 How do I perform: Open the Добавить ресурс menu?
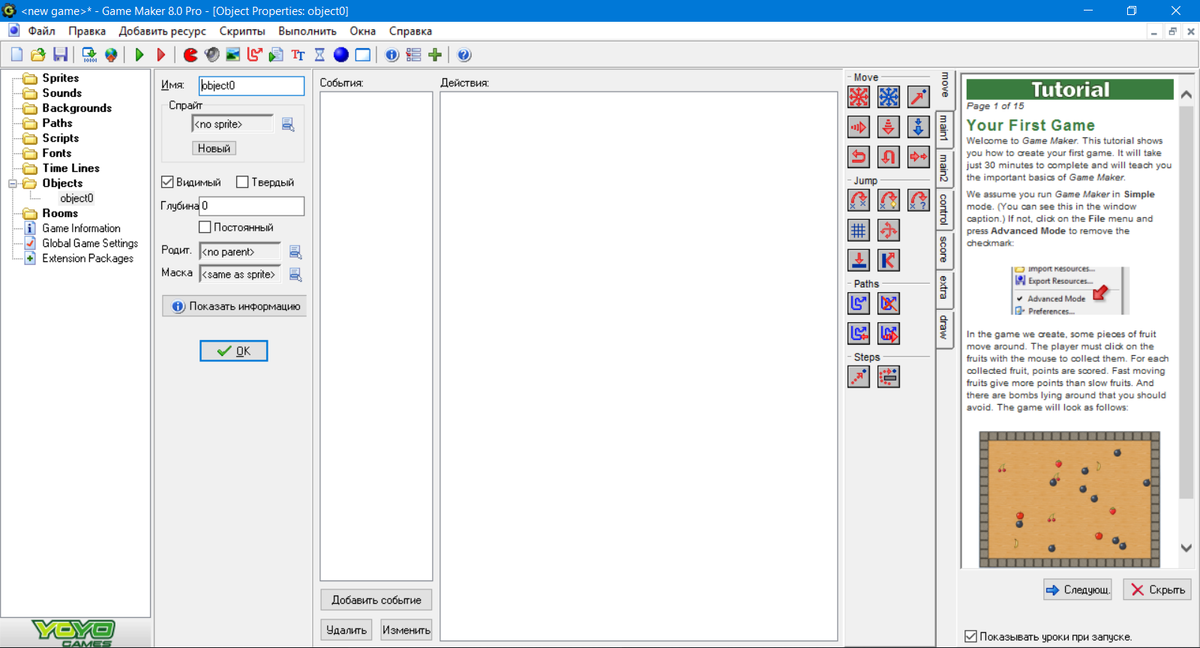pos(162,31)
